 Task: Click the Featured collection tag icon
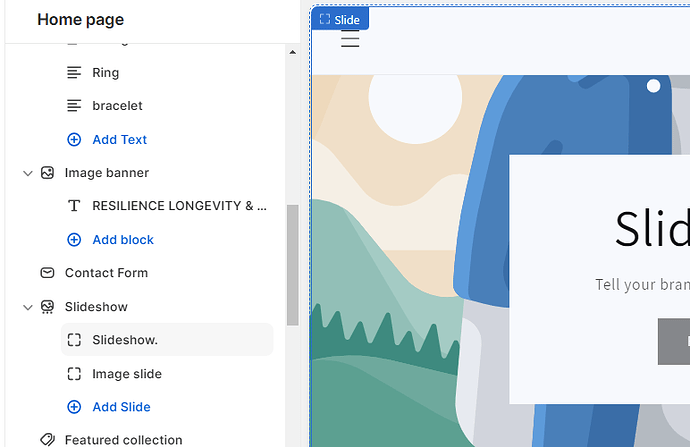tap(48, 440)
